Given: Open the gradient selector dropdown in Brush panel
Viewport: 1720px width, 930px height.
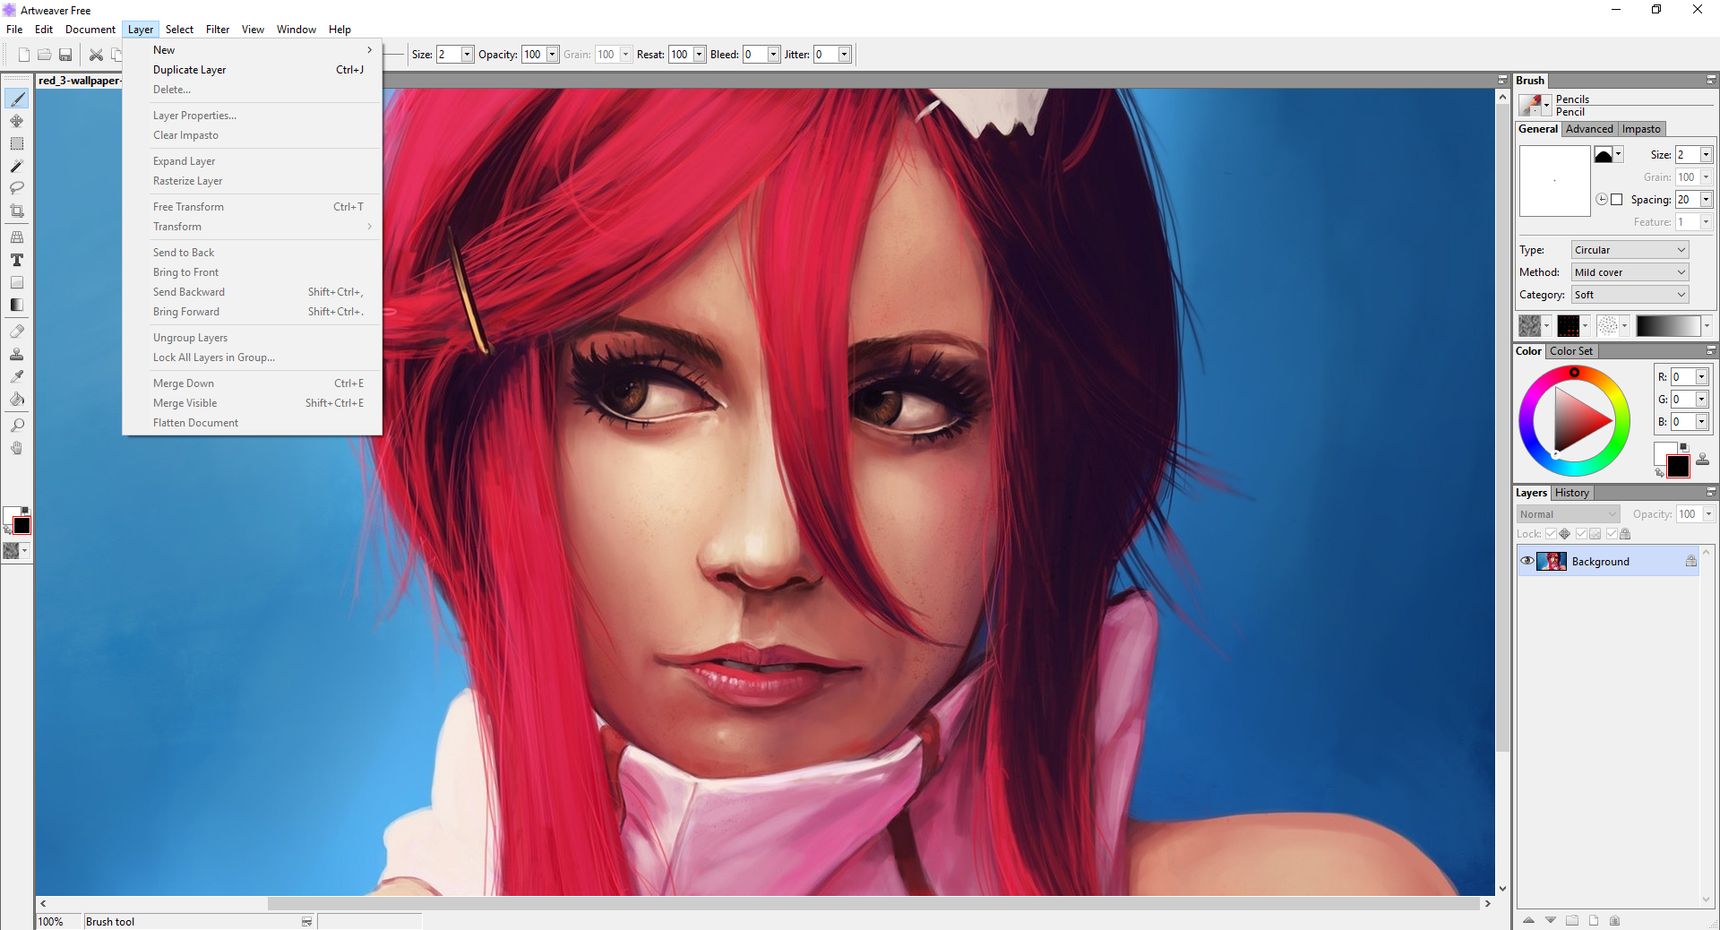Looking at the screenshot, I should [x=1706, y=326].
